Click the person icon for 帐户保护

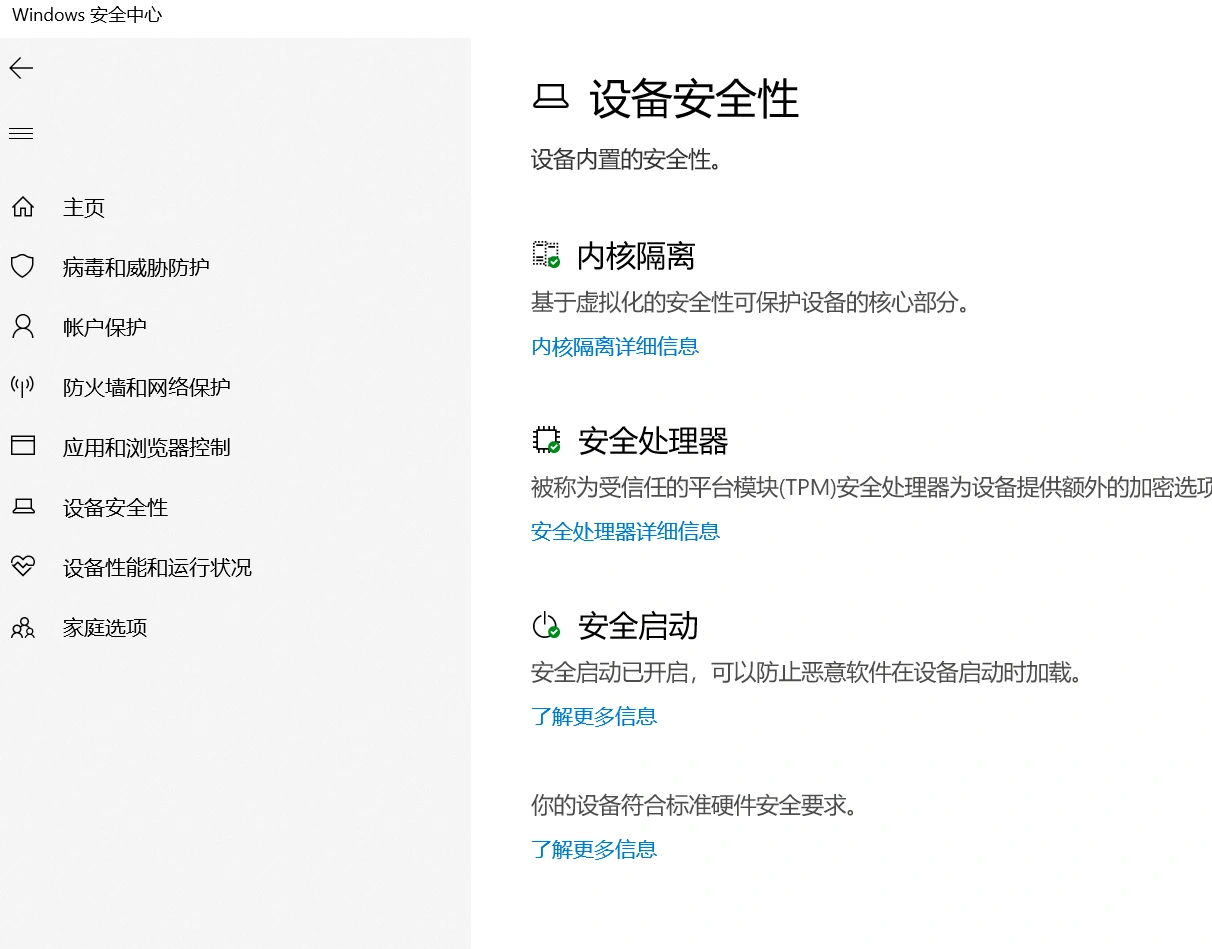point(22,327)
